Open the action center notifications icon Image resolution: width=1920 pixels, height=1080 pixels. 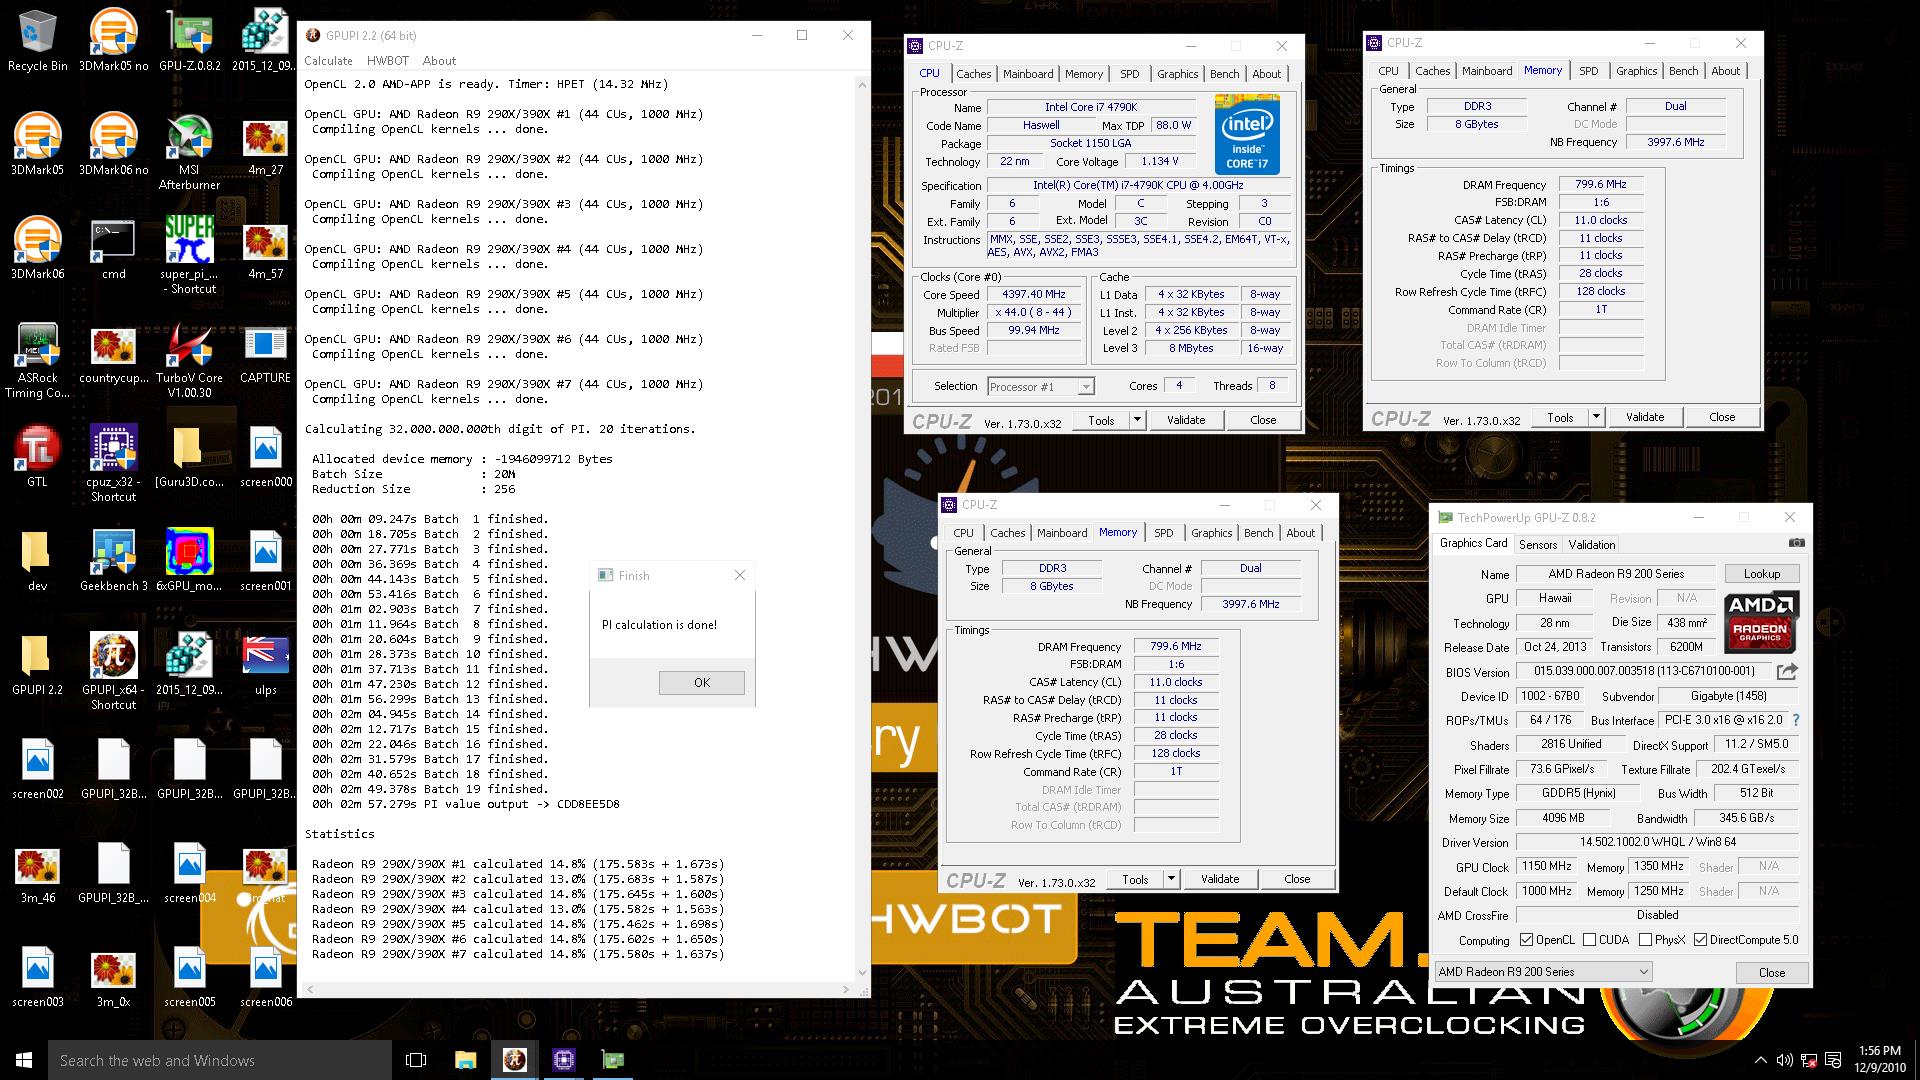1833,1060
